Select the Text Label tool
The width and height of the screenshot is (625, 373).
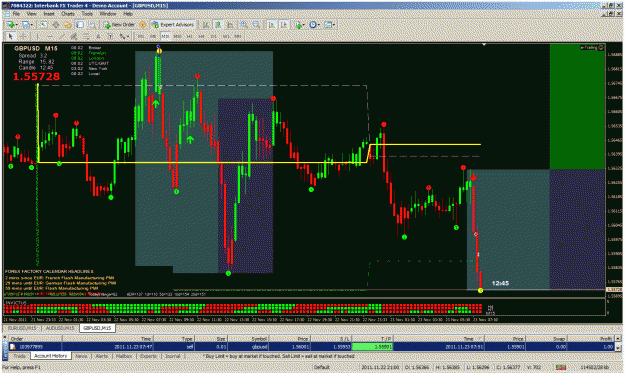tap(110, 36)
